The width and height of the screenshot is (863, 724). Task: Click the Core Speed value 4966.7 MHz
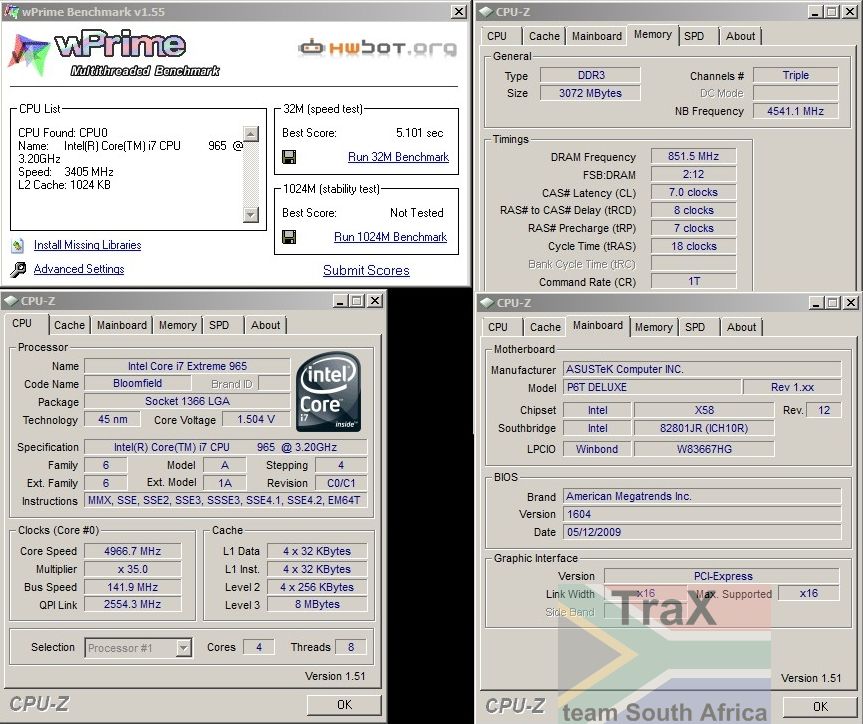(133, 551)
